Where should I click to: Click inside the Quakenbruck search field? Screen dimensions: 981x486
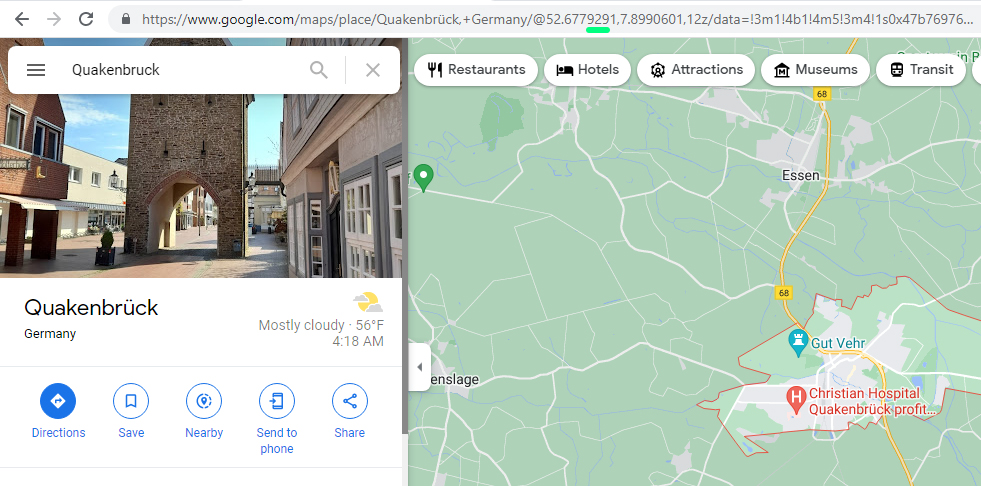(x=180, y=70)
